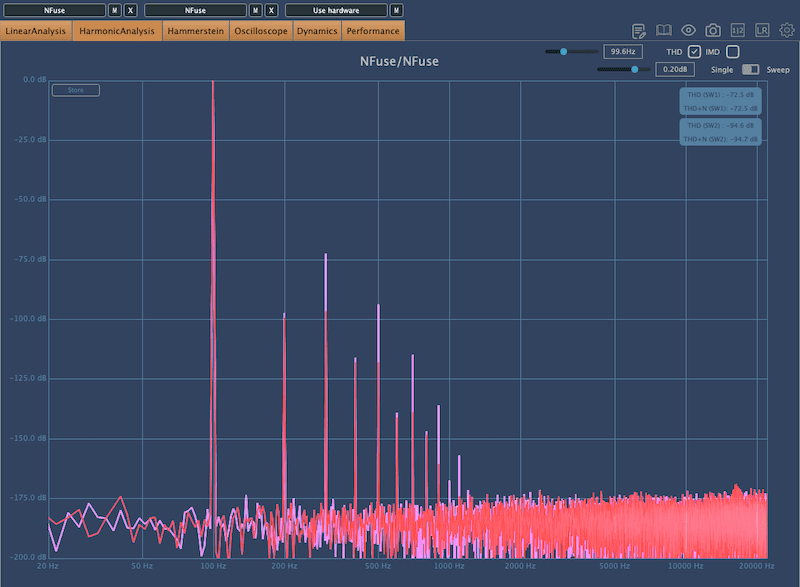800x587 pixels.
Task: Click the NFuse/NFuse graph title
Action: pos(399,62)
